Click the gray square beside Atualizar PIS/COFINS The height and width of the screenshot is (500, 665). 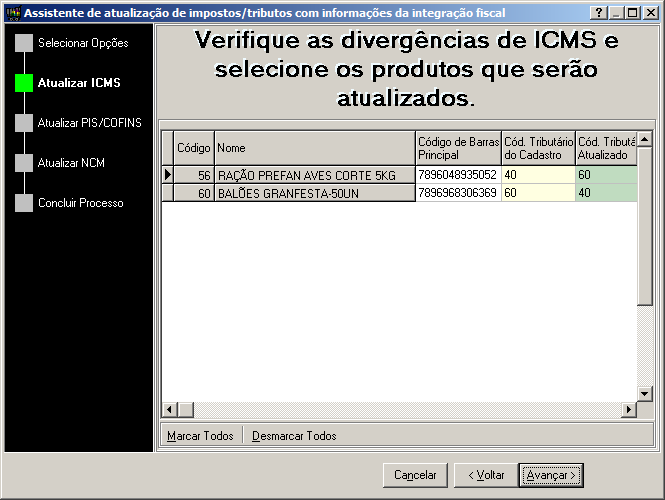coord(23,123)
